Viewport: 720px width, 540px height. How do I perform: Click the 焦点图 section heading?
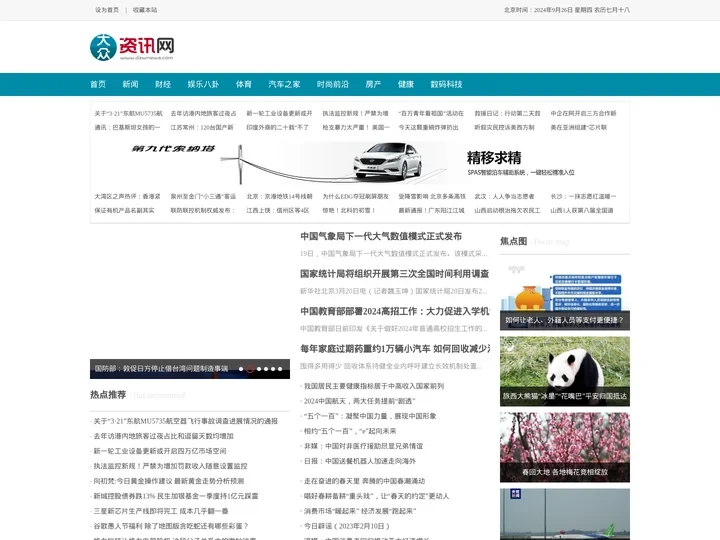coord(513,242)
